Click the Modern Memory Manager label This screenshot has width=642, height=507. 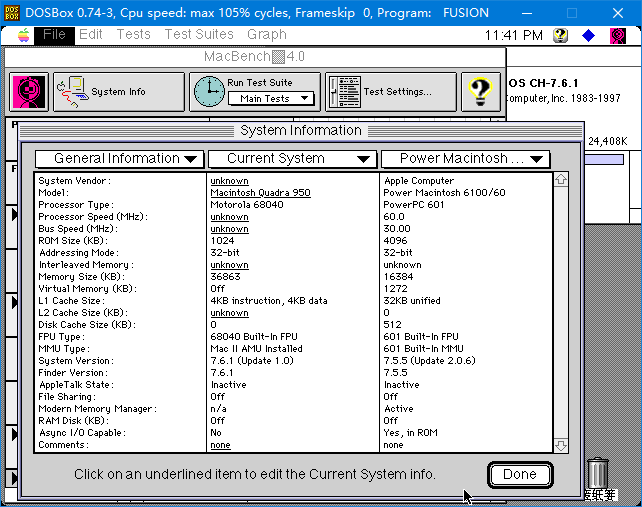(97, 409)
